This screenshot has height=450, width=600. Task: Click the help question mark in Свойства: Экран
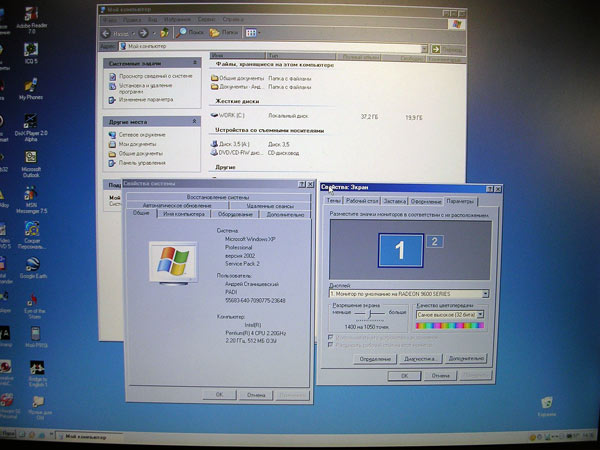coord(489,189)
